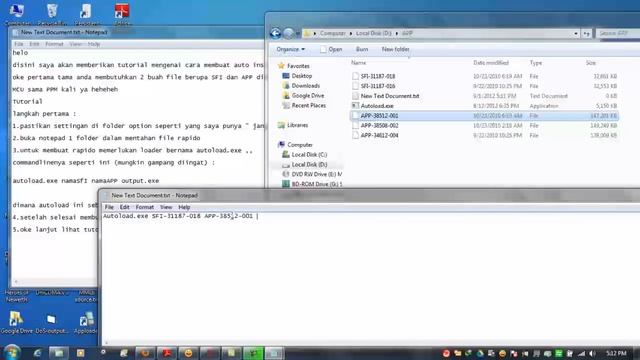This screenshot has height=360, width=640.
Task: Expand the arrow after Local Disk (D:) in the breadcrumb
Action: point(396,33)
